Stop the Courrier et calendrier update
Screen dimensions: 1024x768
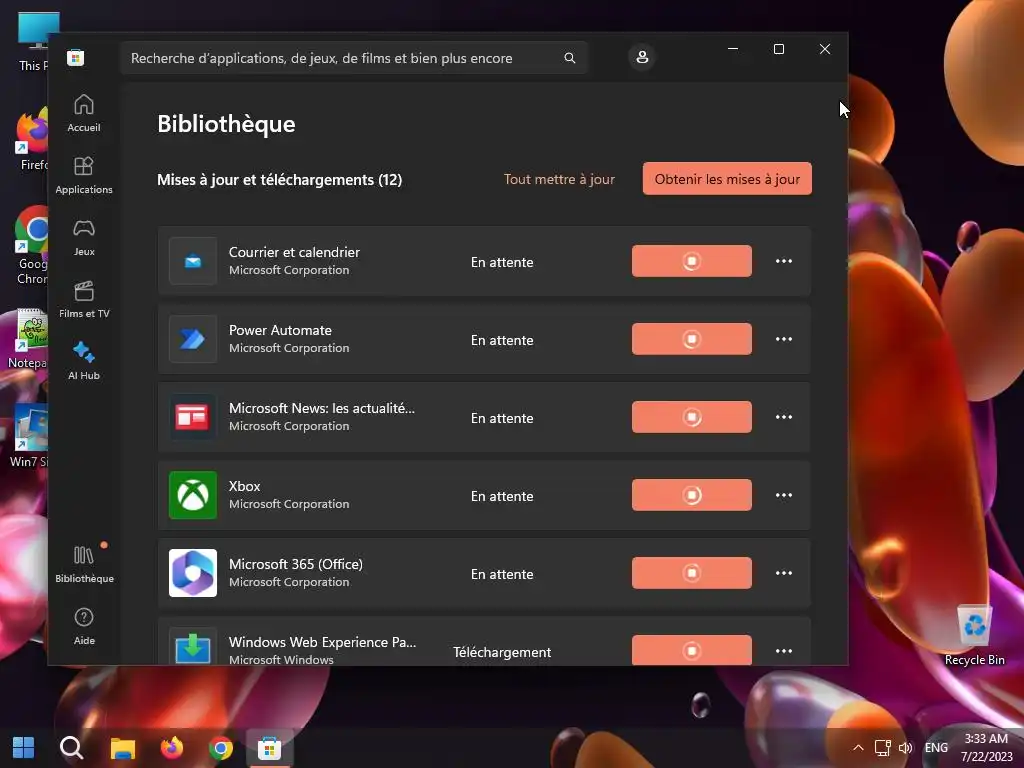pos(692,261)
